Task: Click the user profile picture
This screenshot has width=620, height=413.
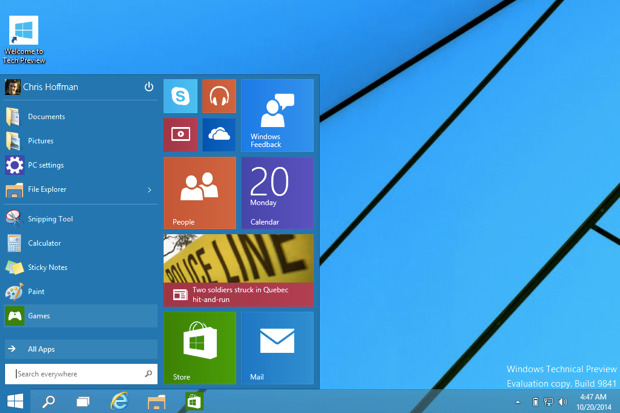Action: [x=13, y=87]
